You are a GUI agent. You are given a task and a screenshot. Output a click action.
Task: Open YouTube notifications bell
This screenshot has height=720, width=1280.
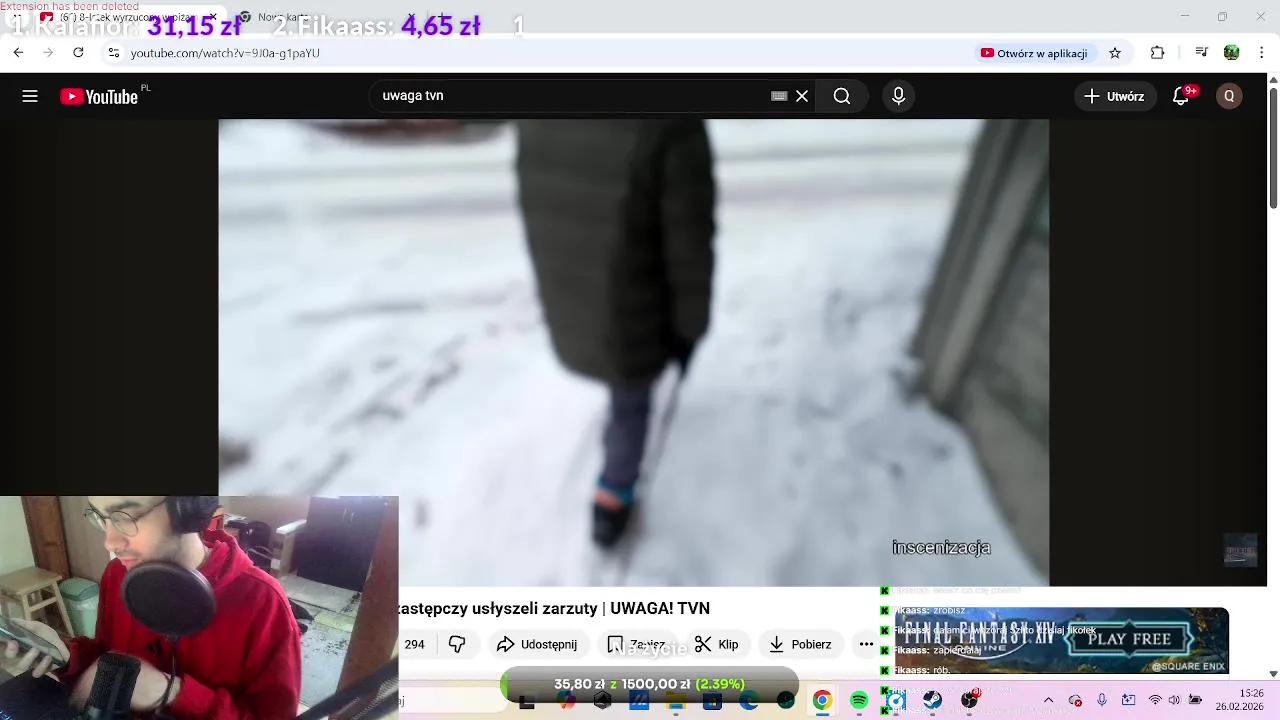[1181, 96]
